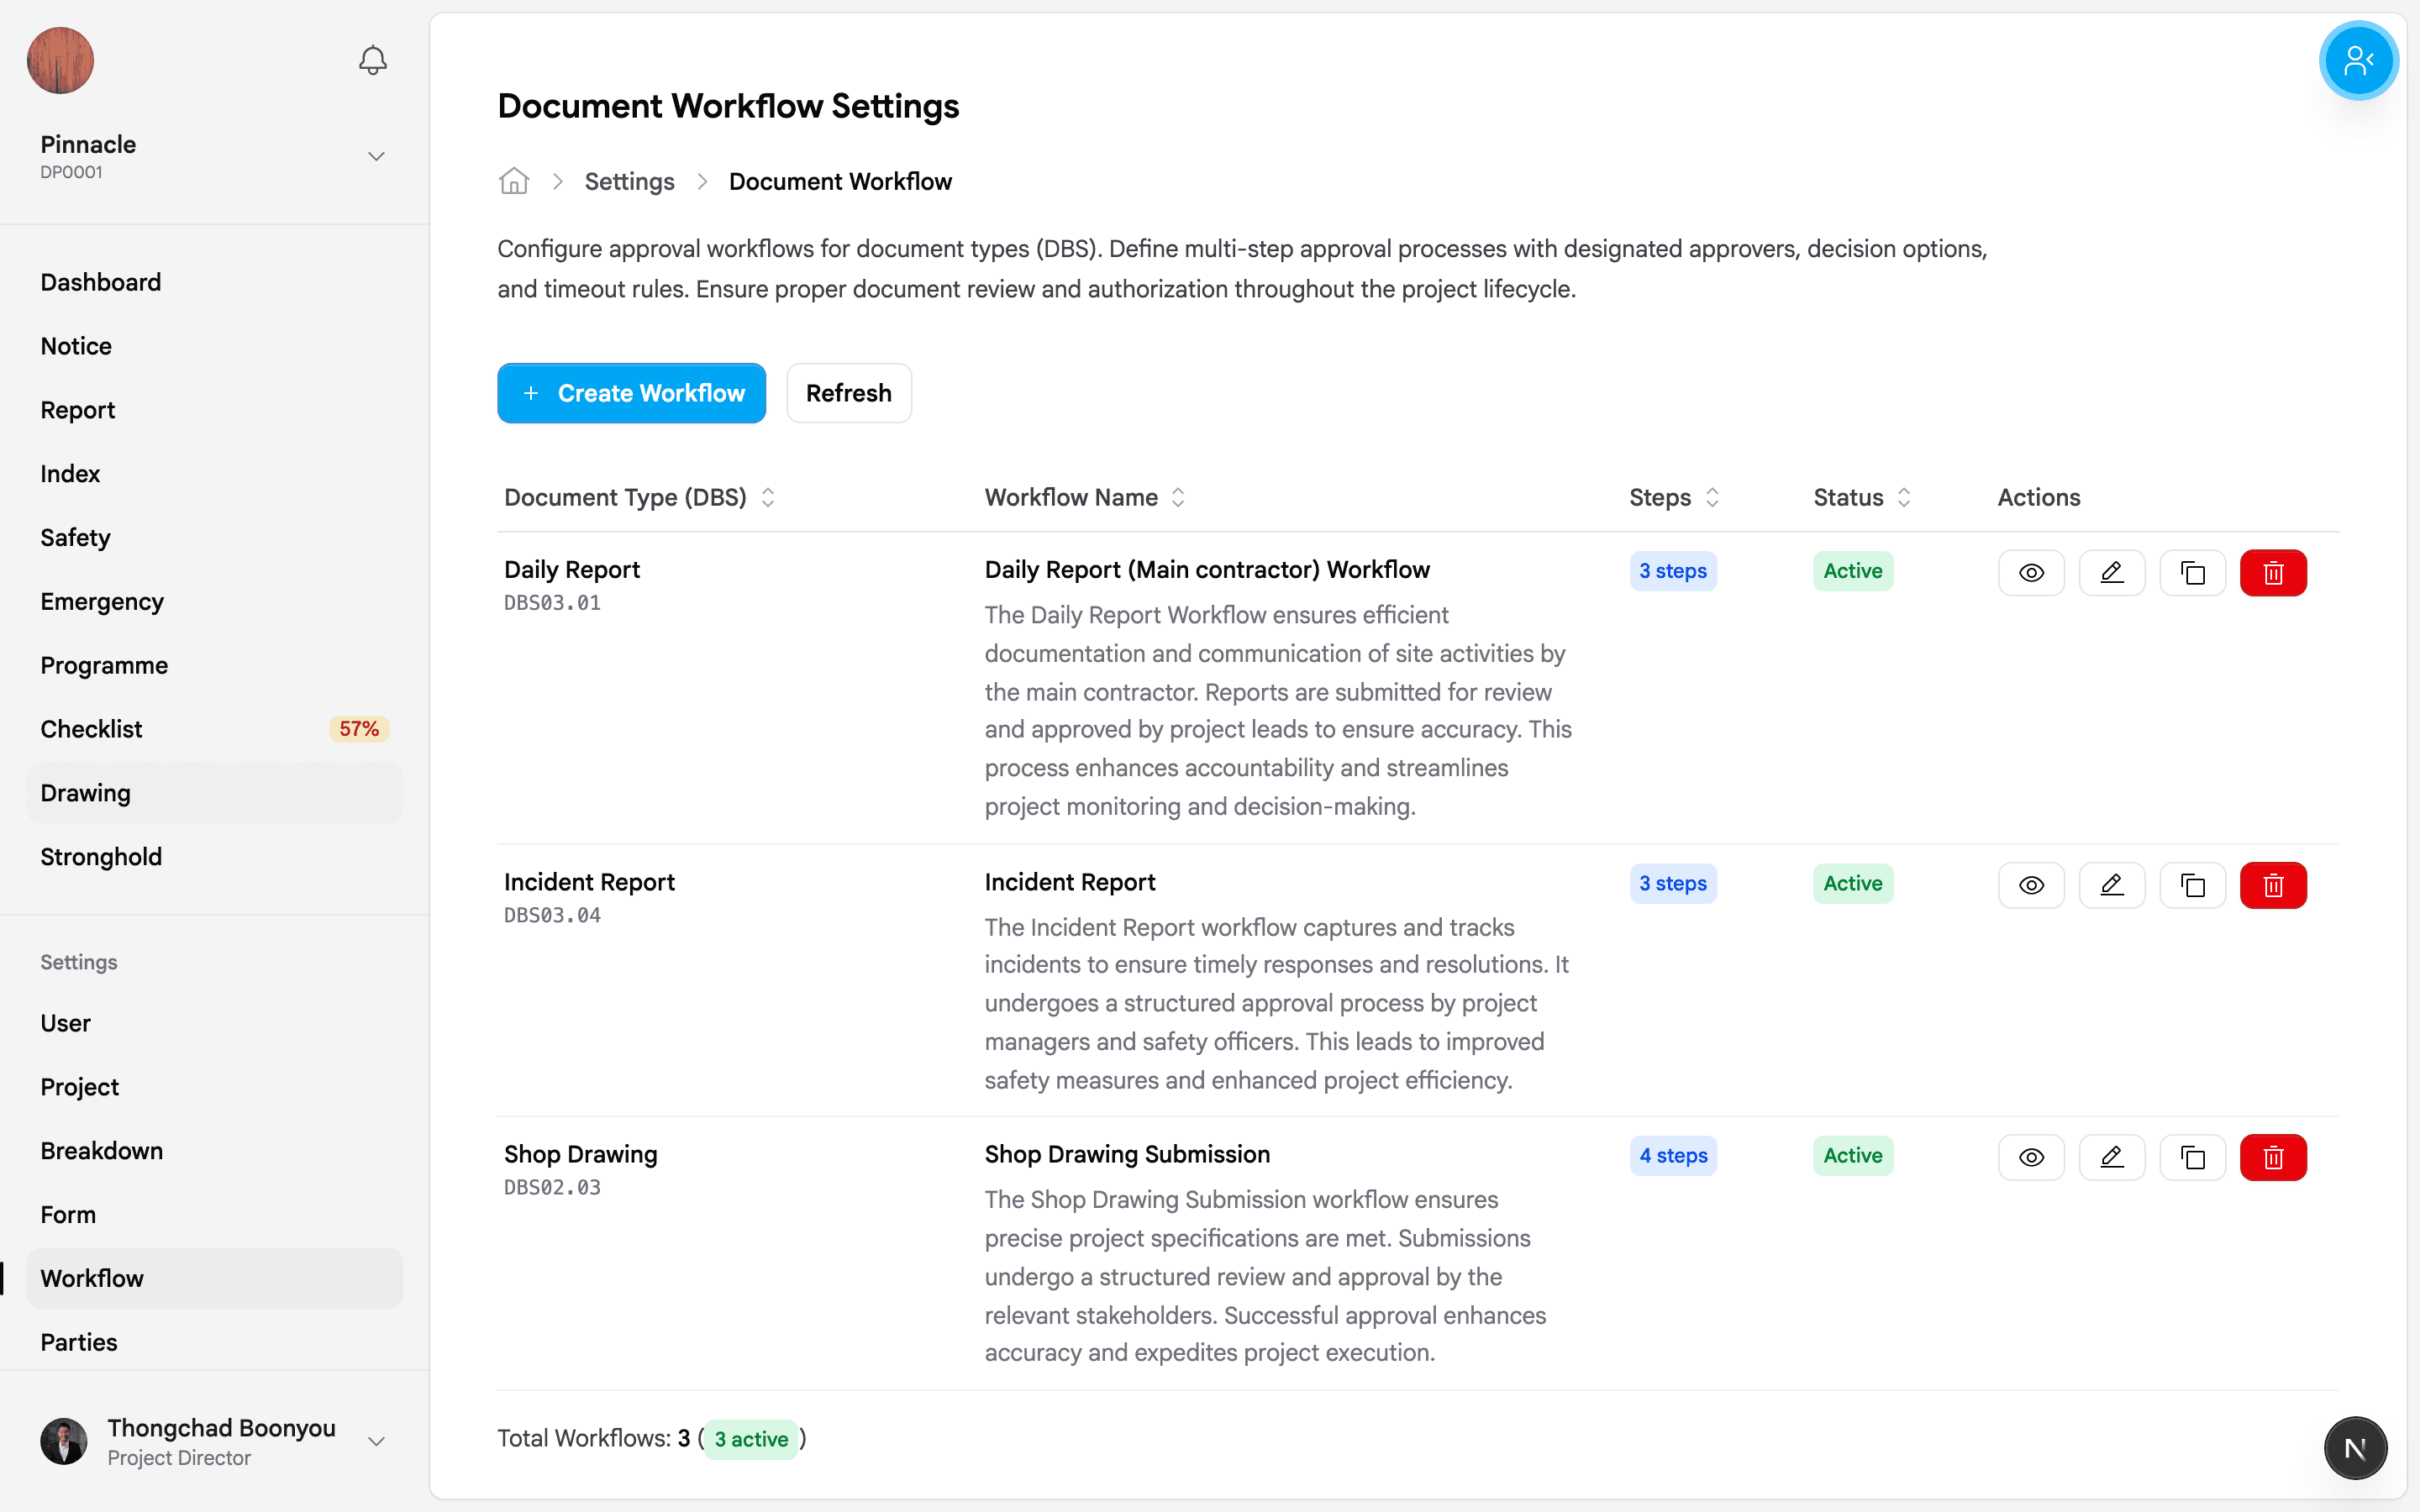Screen dimensions: 2420x1512
Task: Preview the Daily Report workflow with eye icon
Action: (2031, 572)
